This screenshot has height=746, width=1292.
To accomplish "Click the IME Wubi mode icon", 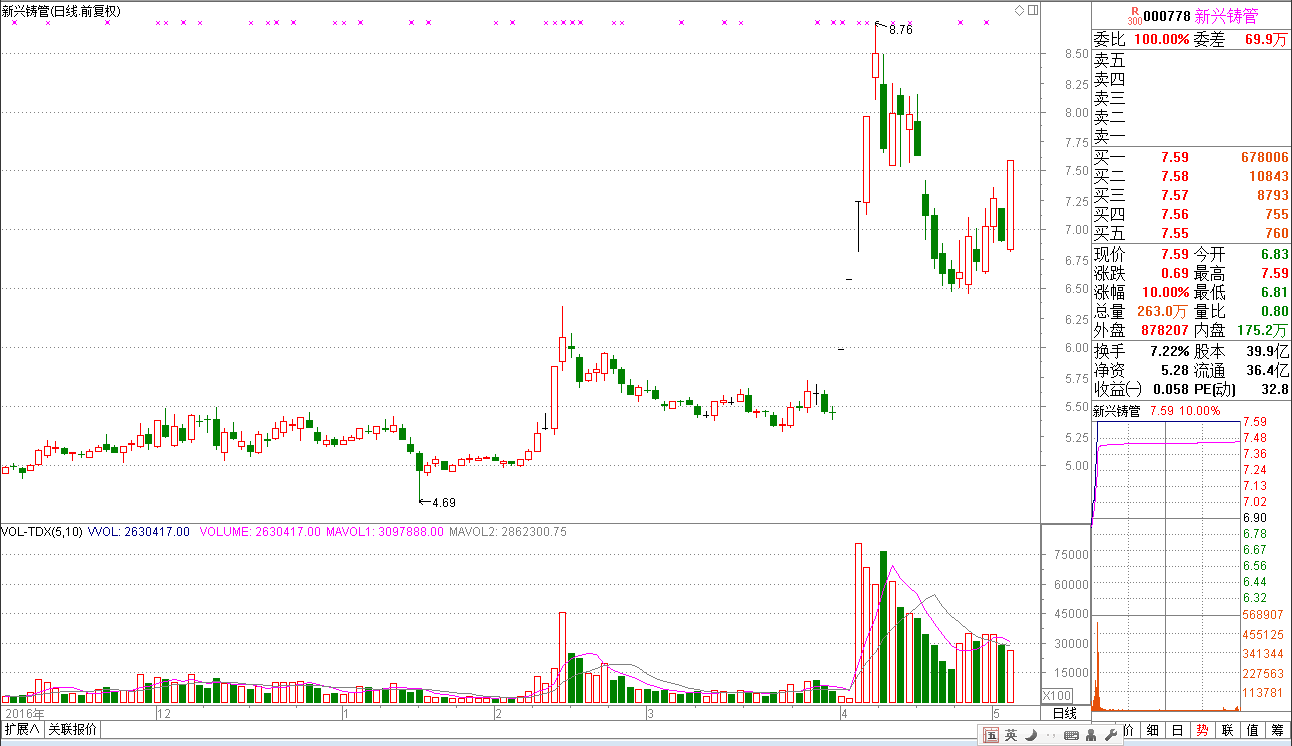I will [x=991, y=736].
